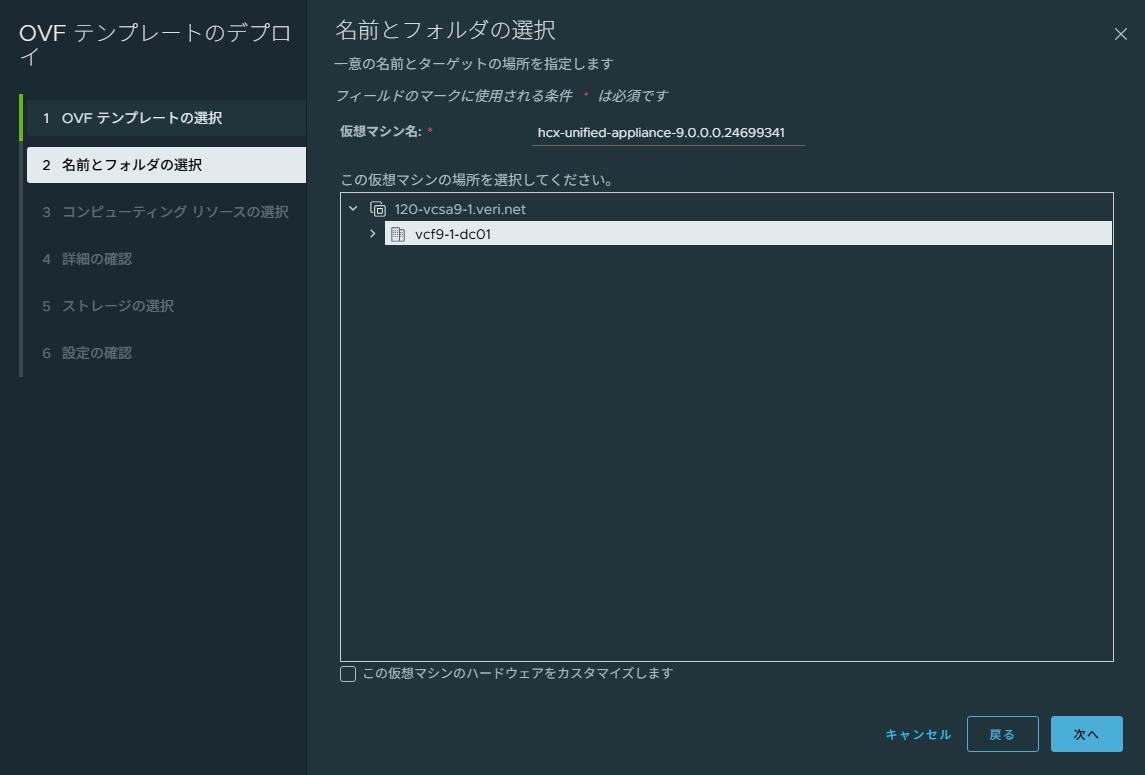This screenshot has height=775, width=1145.
Task: Click the 次へ button
Action: (1086, 733)
